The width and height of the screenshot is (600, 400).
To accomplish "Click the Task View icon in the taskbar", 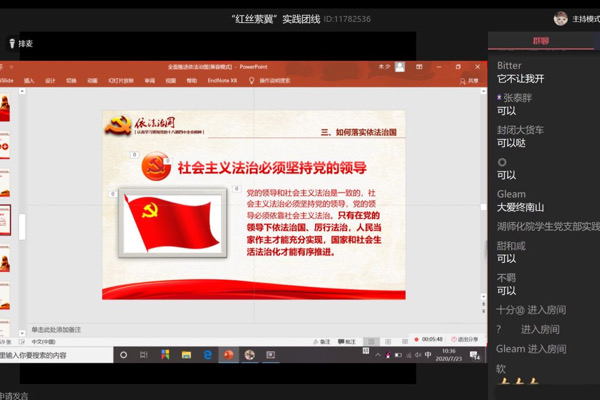I will 144,355.
